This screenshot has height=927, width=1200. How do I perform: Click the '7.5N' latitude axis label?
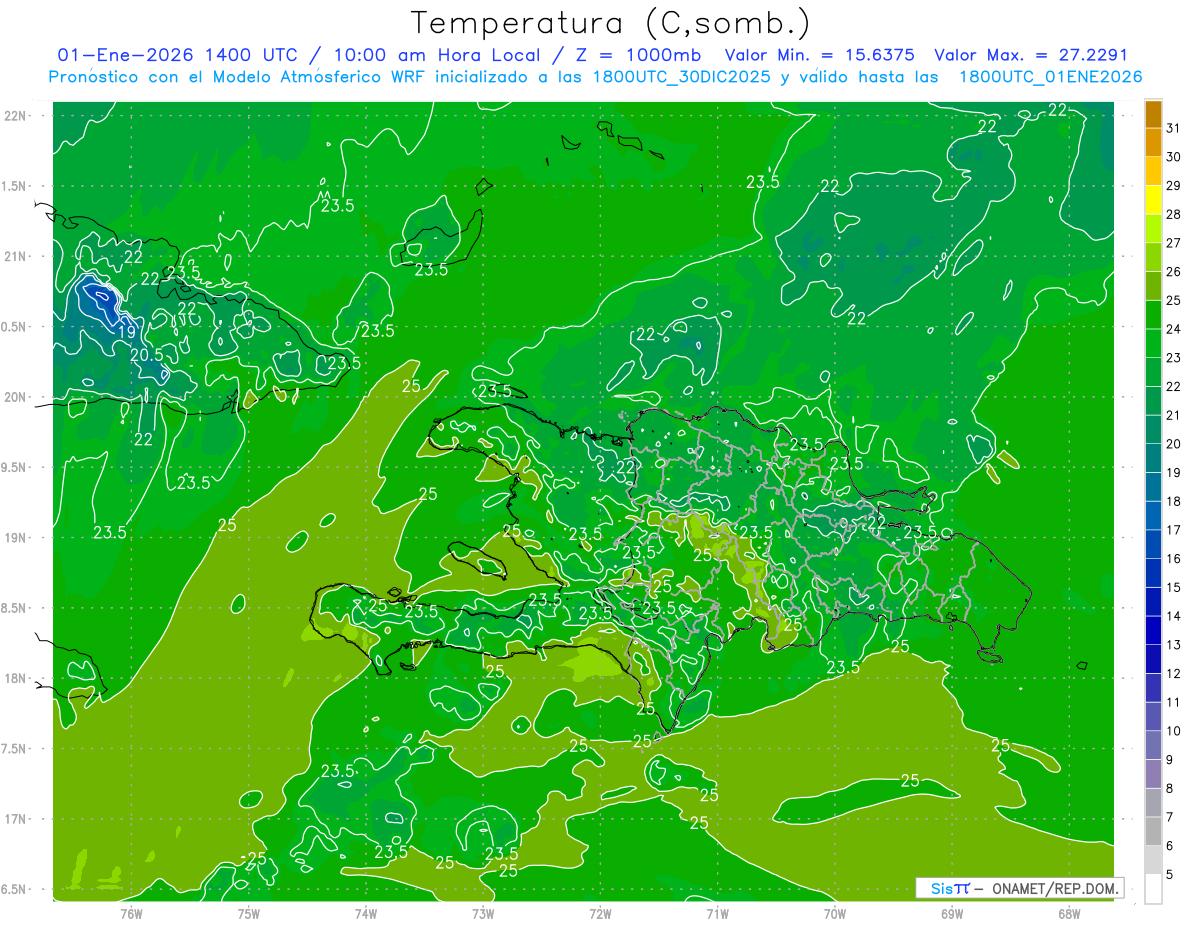[x=15, y=749]
